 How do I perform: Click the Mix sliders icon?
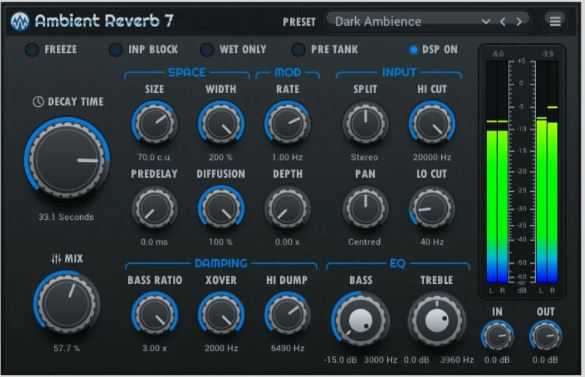click(x=56, y=258)
